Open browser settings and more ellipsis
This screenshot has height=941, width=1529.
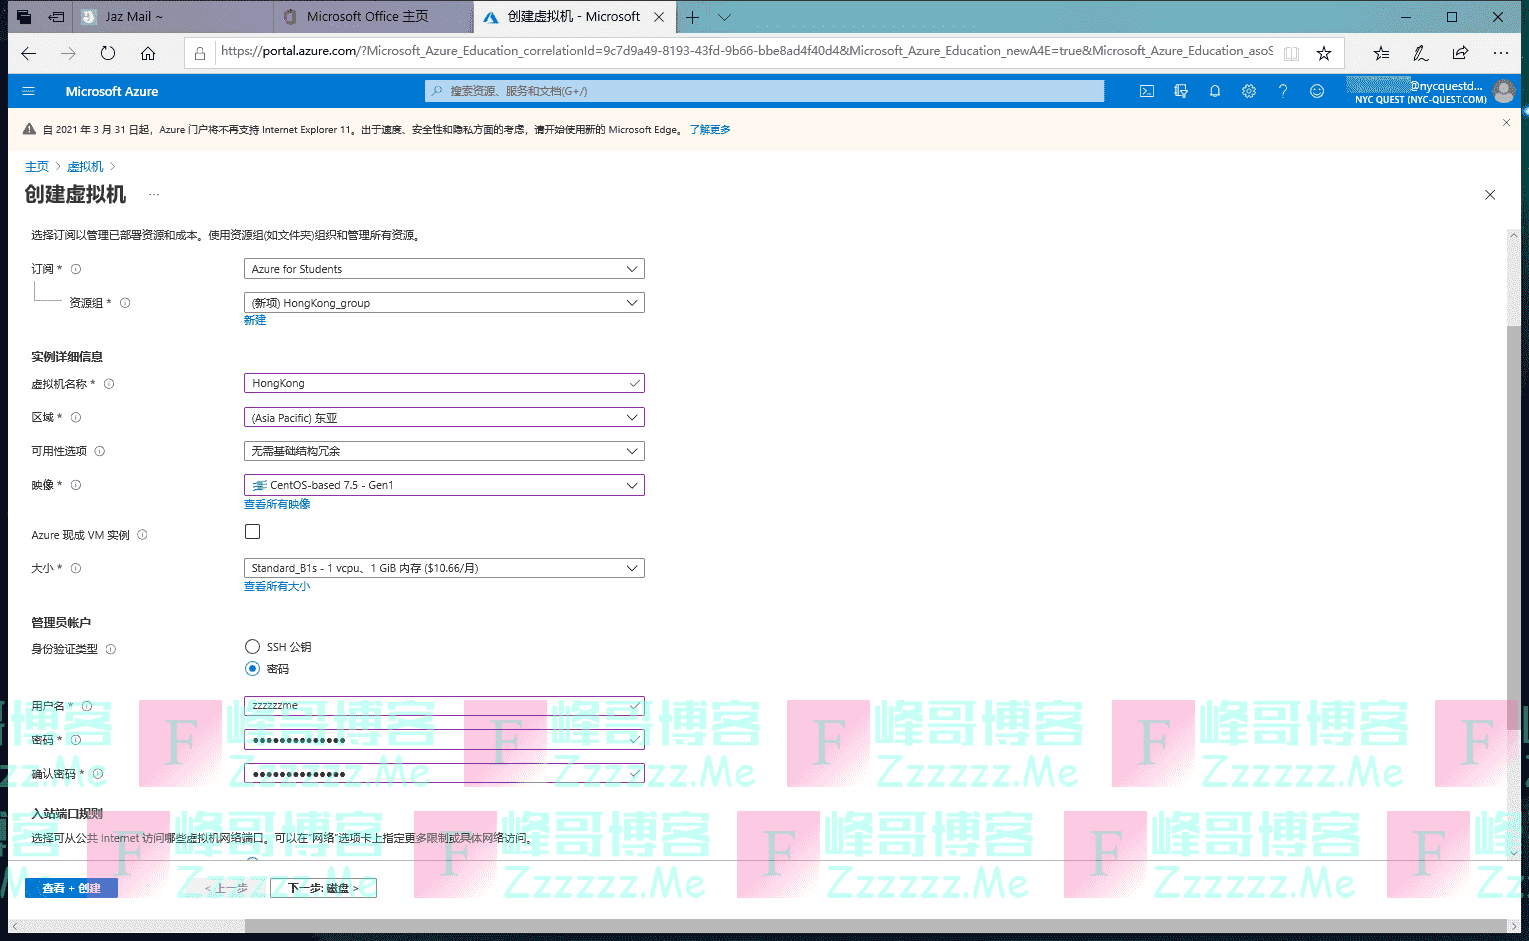click(x=1500, y=53)
